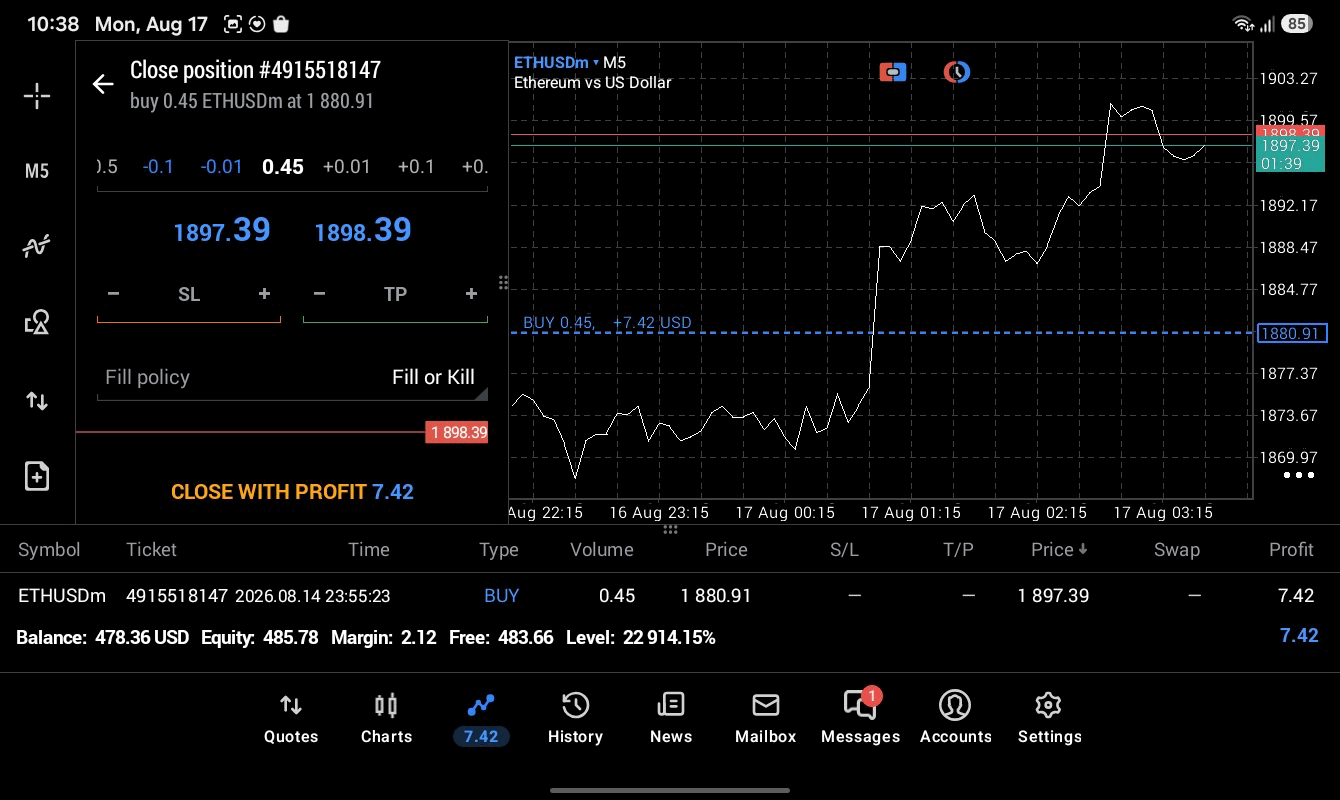
Task: Open the M5 timeframe selector
Action: click(37, 171)
